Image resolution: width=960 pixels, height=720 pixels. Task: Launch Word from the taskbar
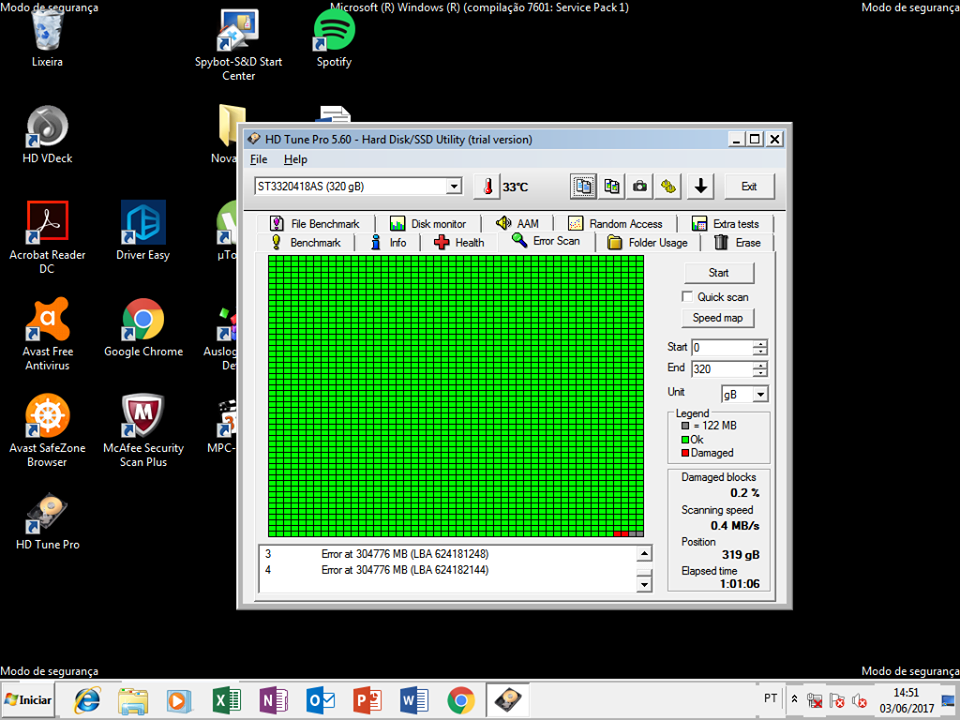click(414, 700)
